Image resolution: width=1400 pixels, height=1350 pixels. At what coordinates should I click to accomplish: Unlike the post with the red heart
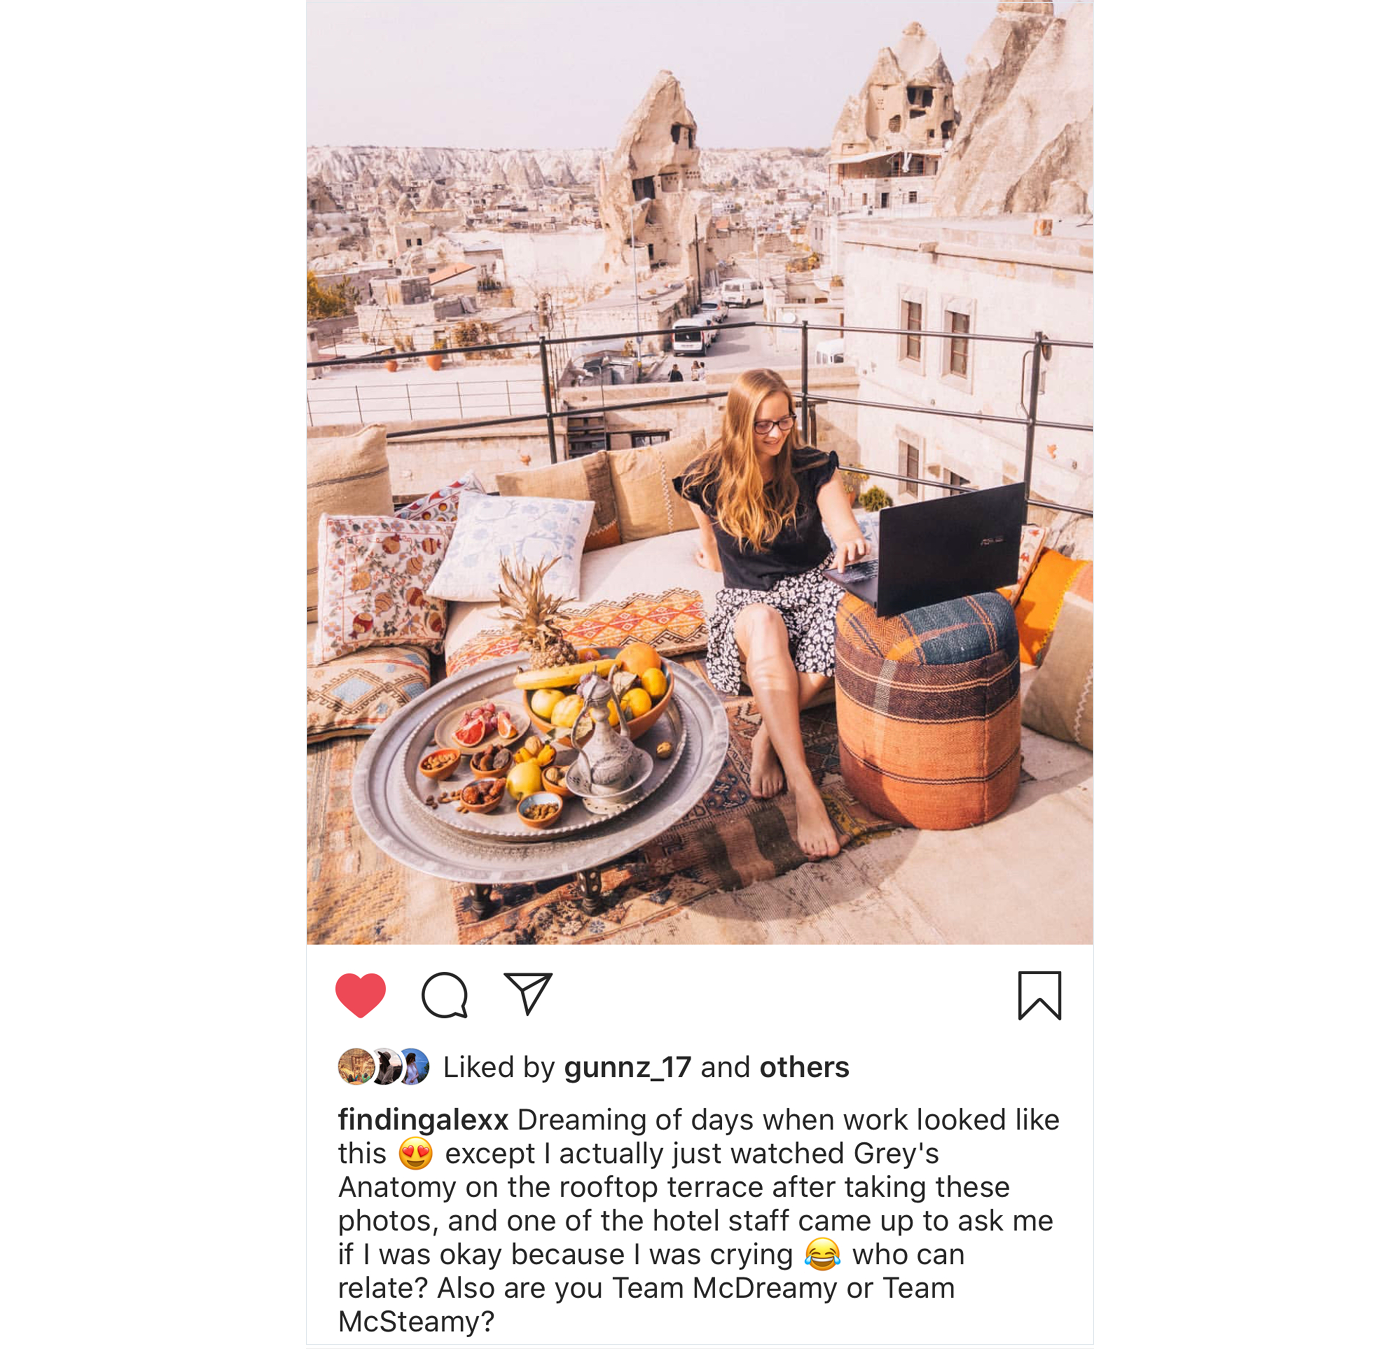[x=360, y=995]
